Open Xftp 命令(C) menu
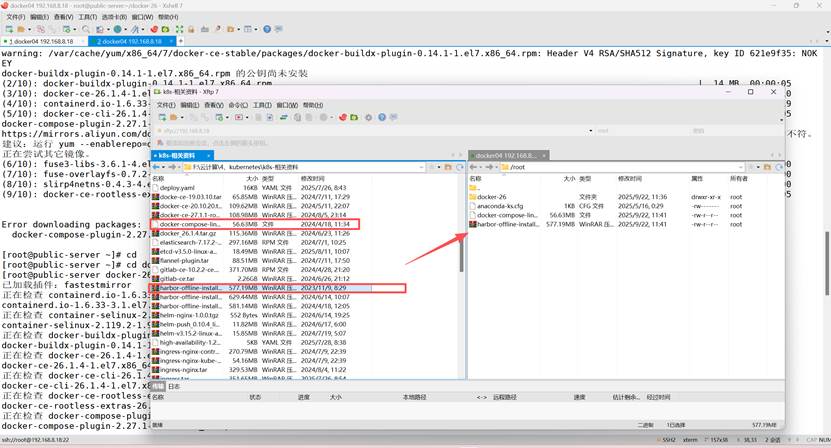Viewport: 831px width, 448px height. tap(238, 105)
